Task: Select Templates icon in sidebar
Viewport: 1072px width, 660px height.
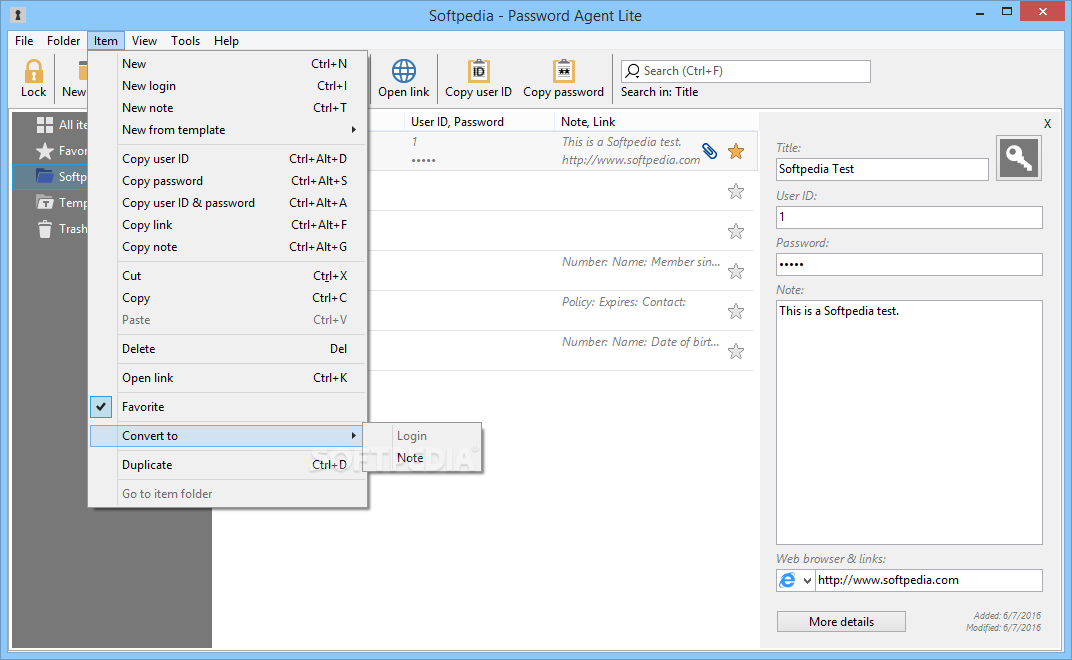Action: click(x=44, y=202)
